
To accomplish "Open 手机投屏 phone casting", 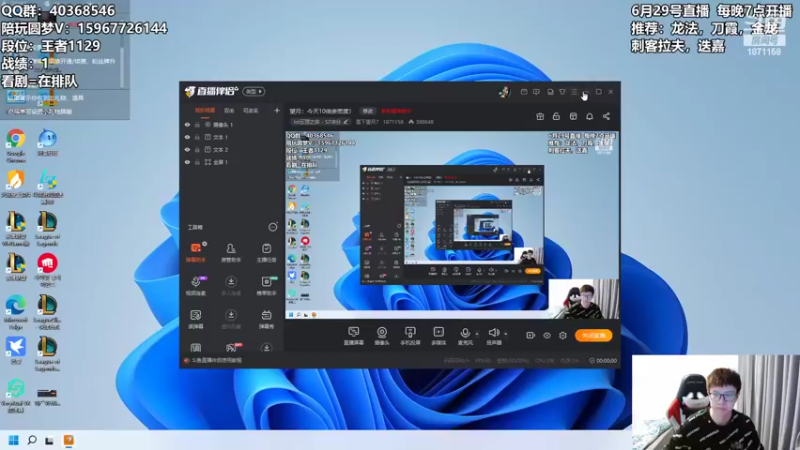I will [410, 336].
